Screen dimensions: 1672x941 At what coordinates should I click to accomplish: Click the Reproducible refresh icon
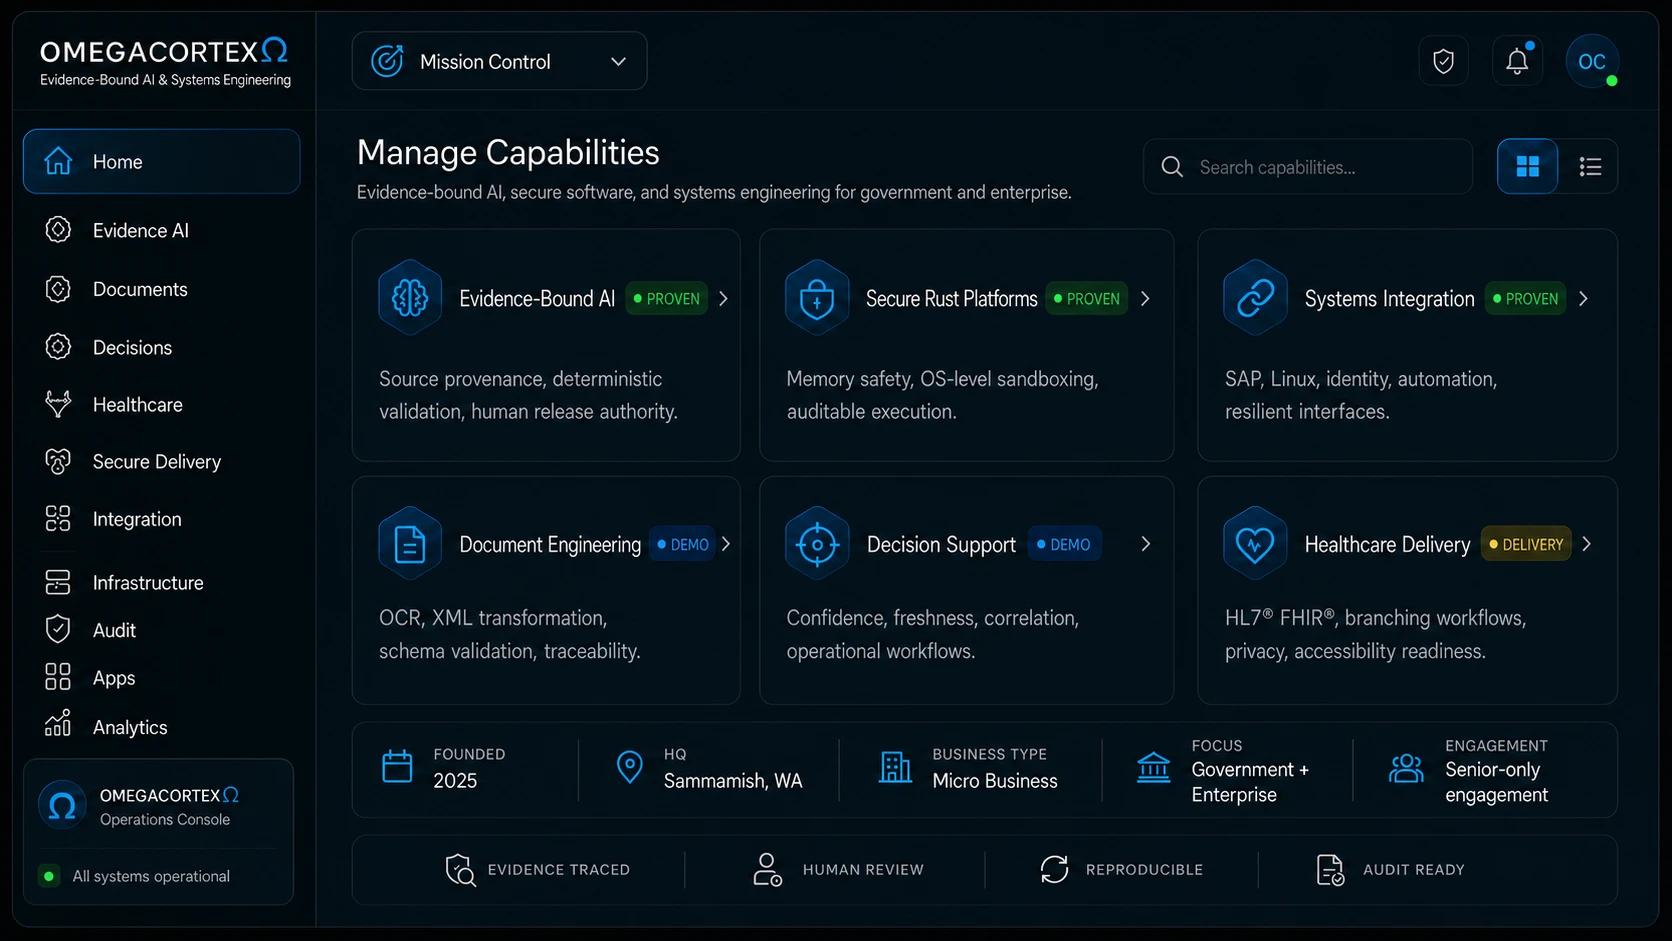(x=1054, y=869)
